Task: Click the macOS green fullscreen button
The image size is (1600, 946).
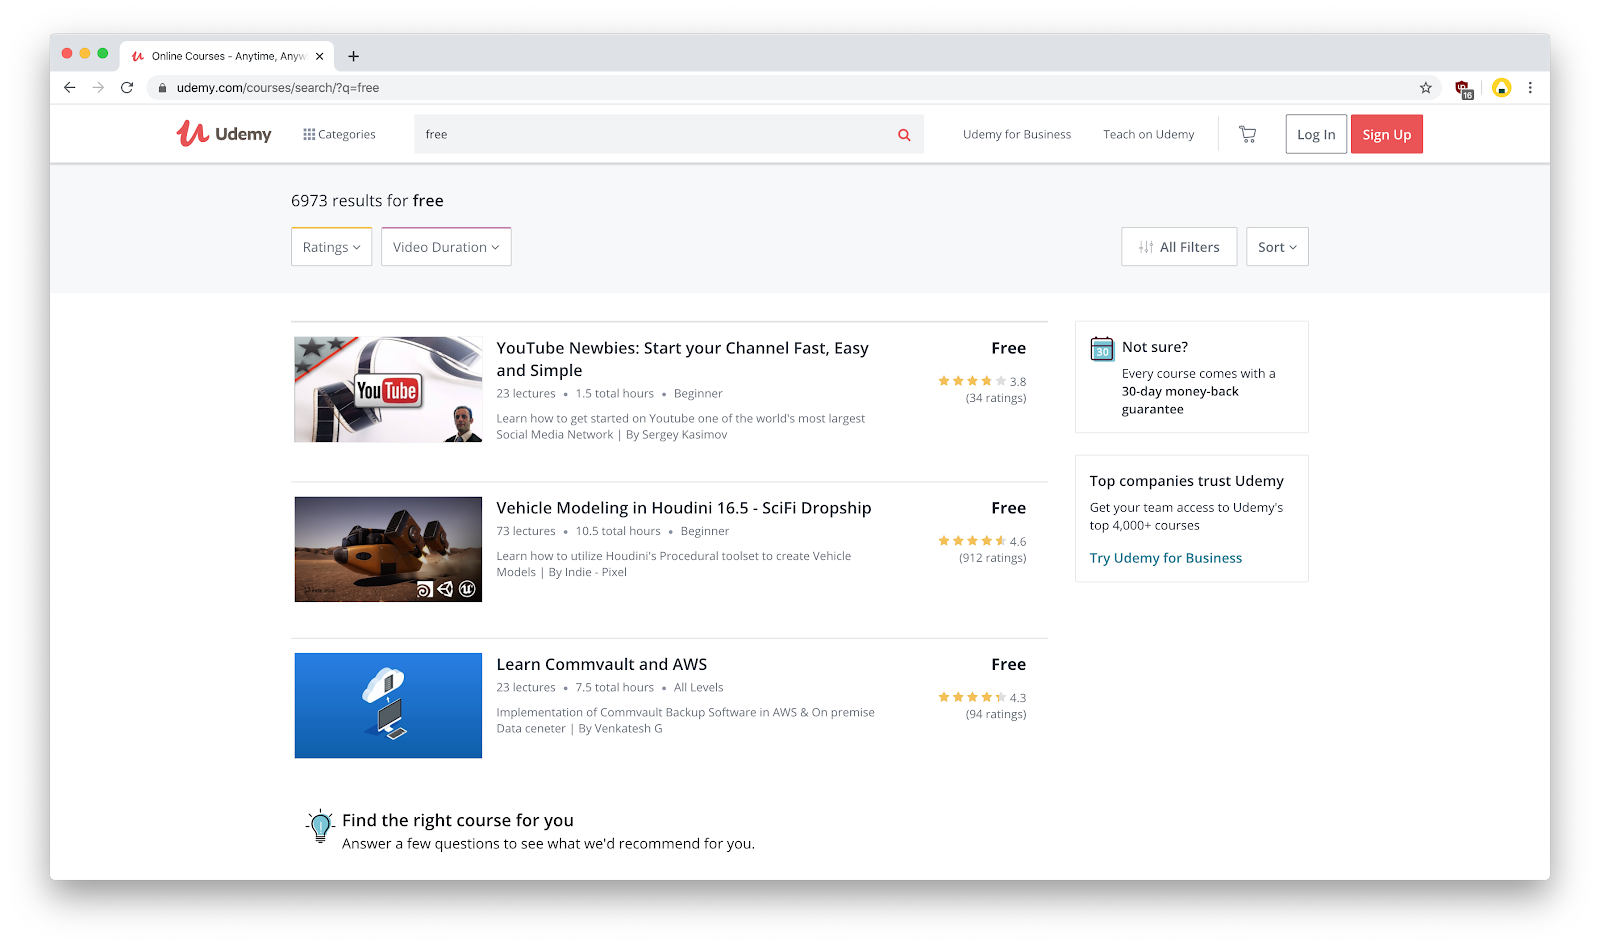Action: (x=103, y=54)
